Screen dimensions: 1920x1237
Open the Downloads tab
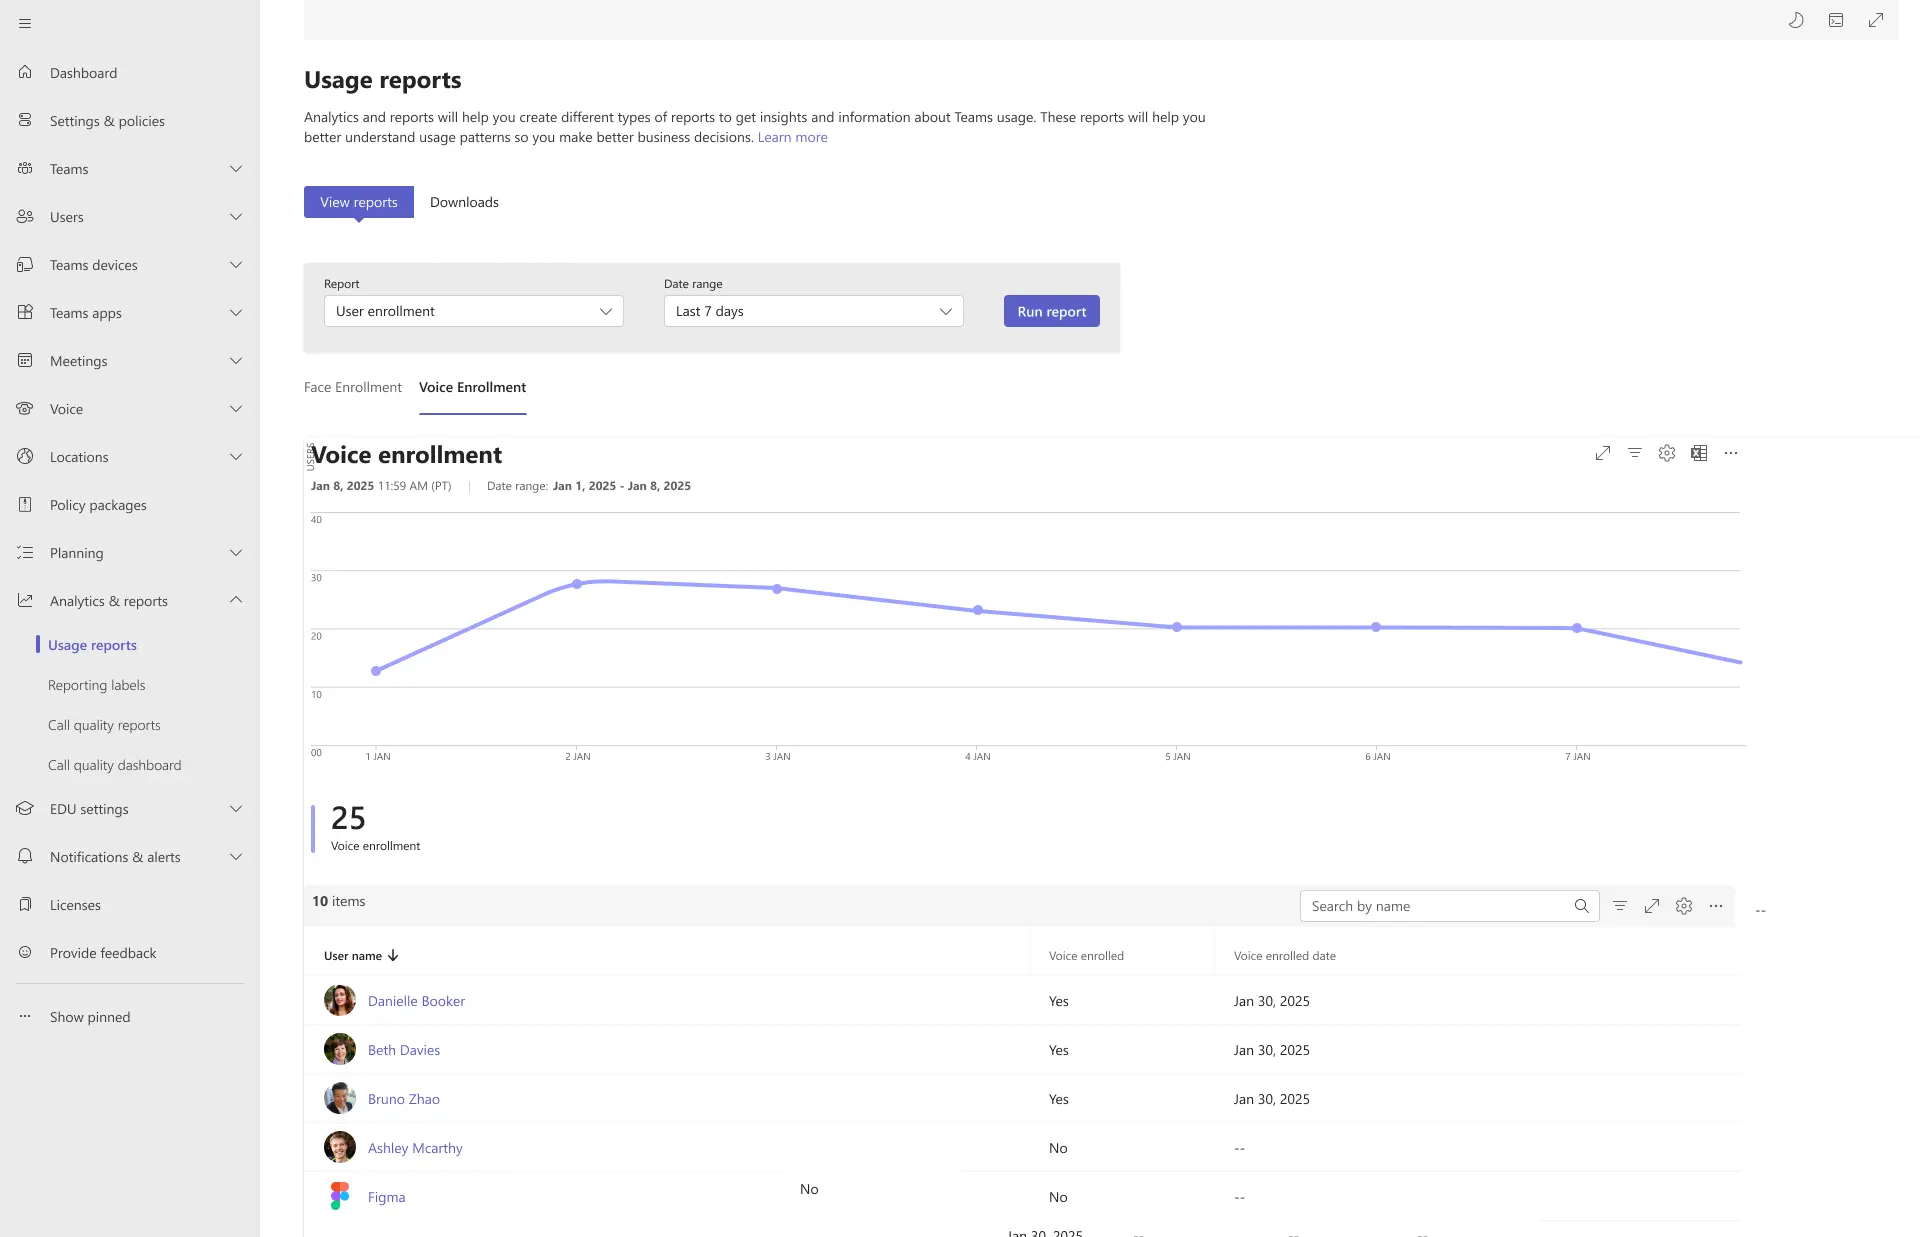click(x=464, y=202)
